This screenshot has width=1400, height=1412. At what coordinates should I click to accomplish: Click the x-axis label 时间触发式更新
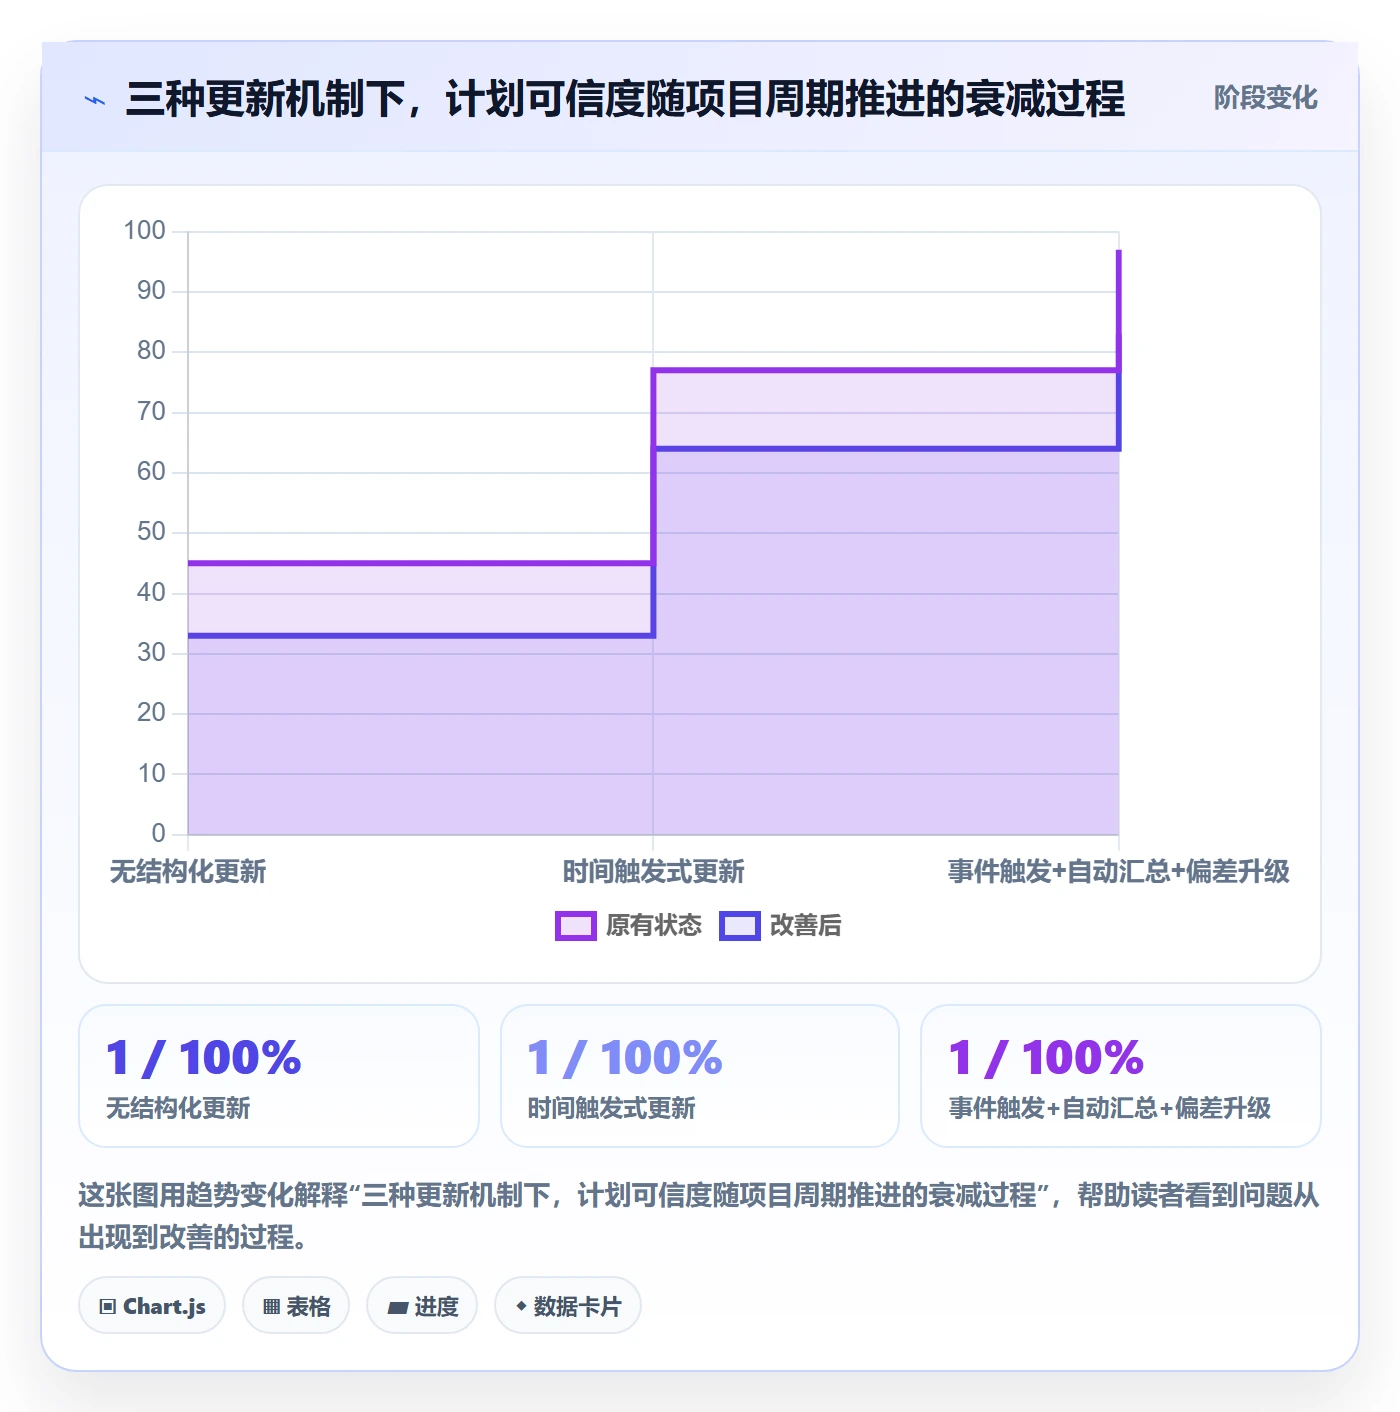pyautogui.click(x=653, y=872)
